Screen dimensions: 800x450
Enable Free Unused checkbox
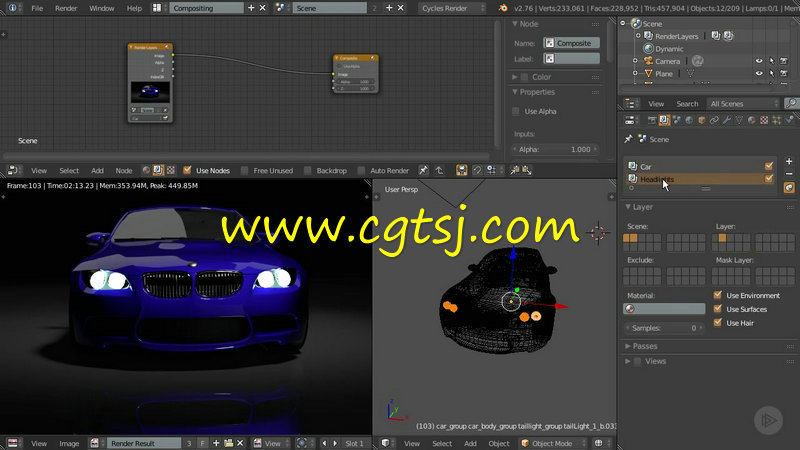[245, 170]
